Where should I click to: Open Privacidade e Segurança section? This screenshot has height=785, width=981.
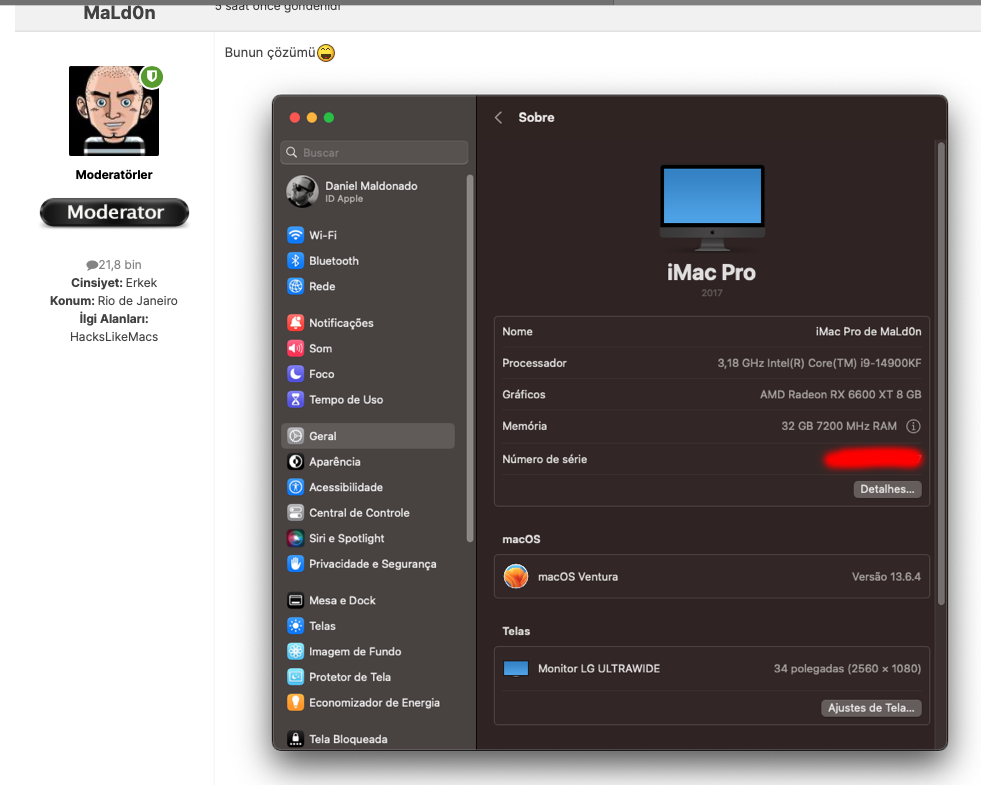pyautogui.click(x=371, y=564)
